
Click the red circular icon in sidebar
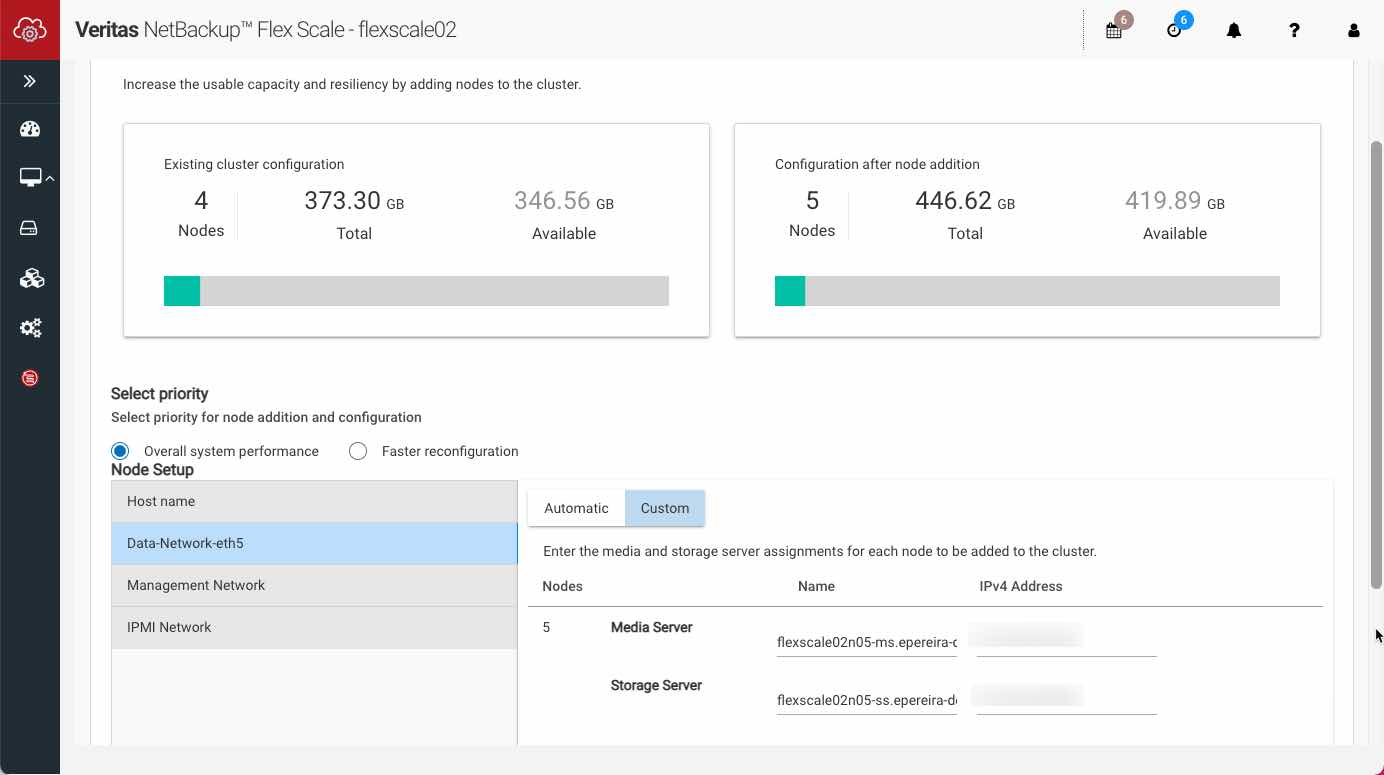click(30, 378)
